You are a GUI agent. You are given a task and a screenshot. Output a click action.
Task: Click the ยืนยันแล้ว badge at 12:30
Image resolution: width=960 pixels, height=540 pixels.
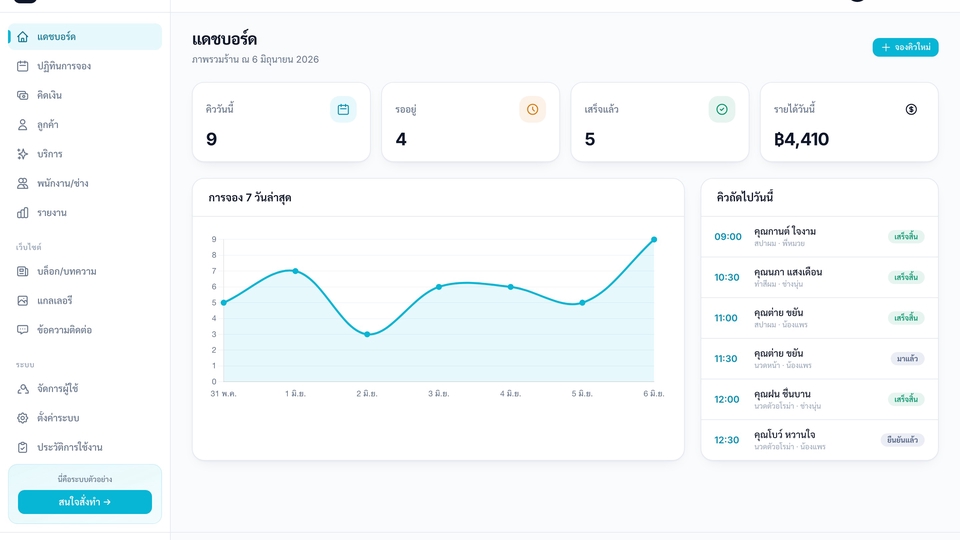click(x=902, y=440)
